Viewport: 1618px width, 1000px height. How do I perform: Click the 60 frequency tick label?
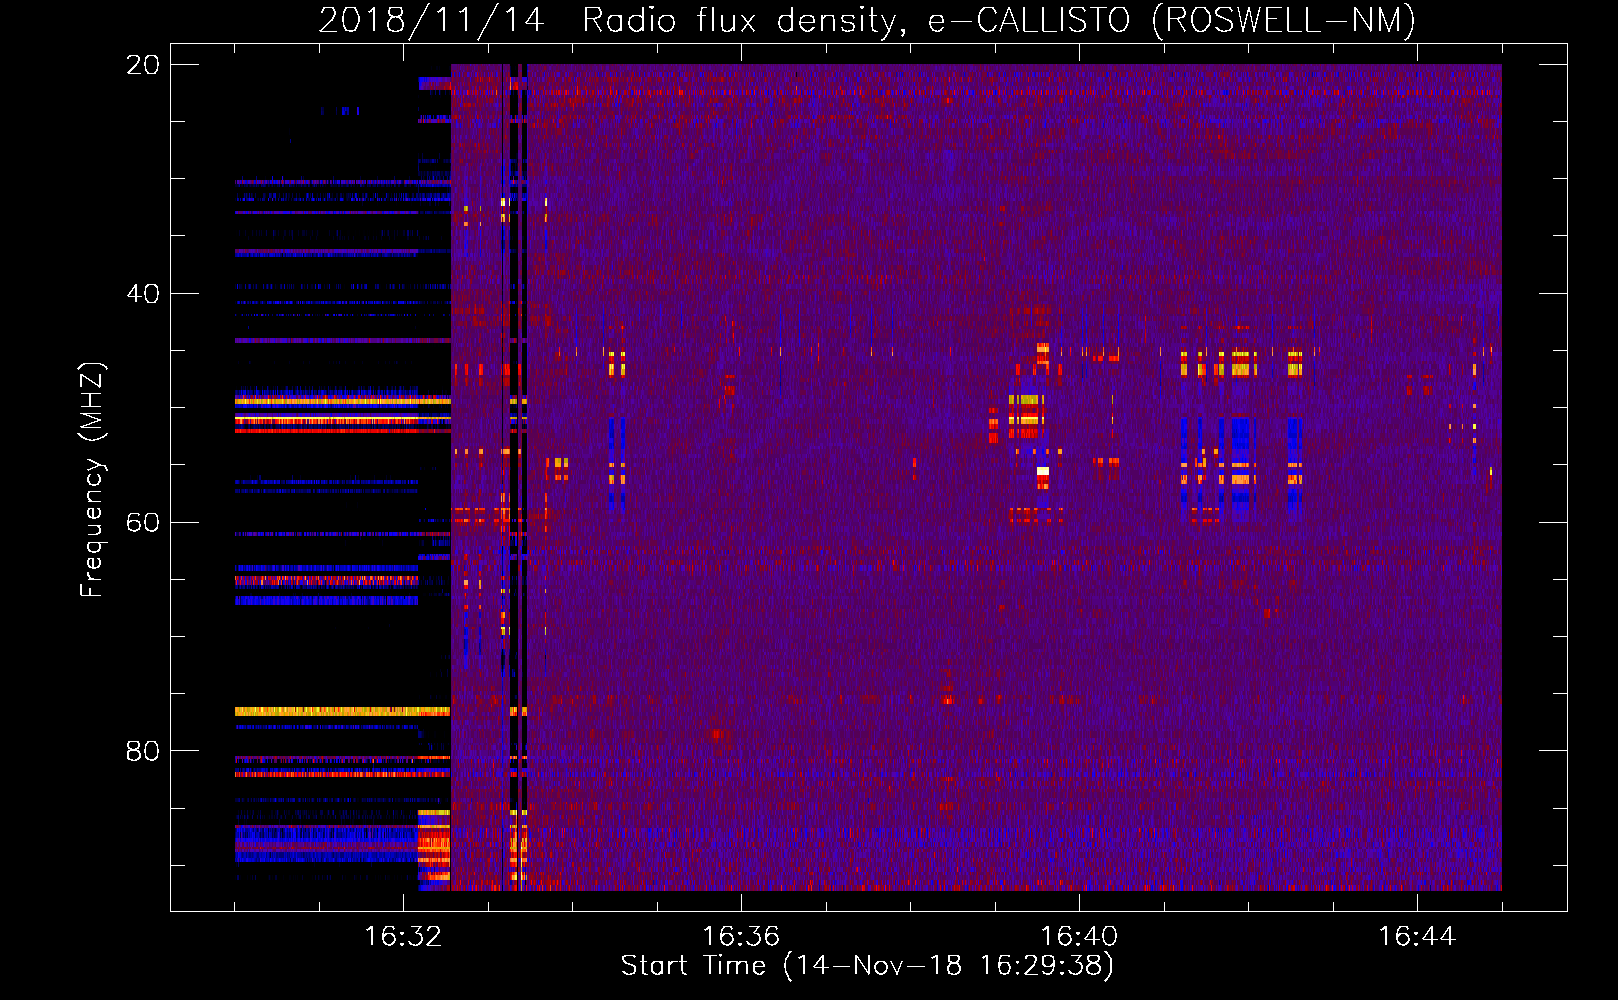click(143, 523)
